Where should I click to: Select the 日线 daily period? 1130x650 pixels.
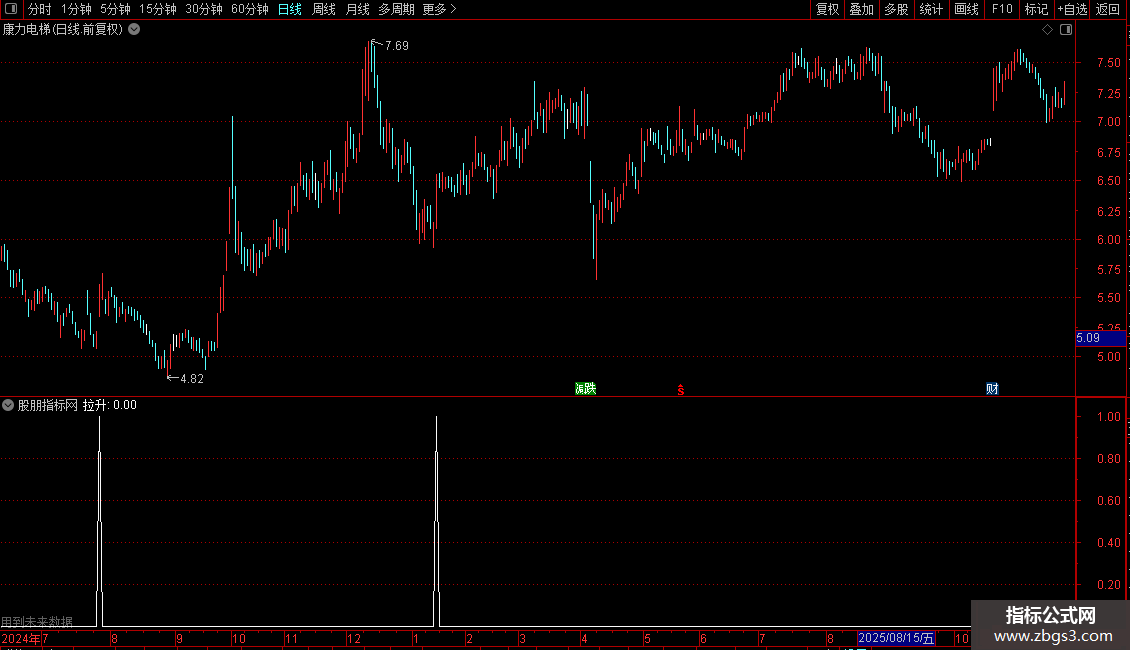click(x=290, y=9)
